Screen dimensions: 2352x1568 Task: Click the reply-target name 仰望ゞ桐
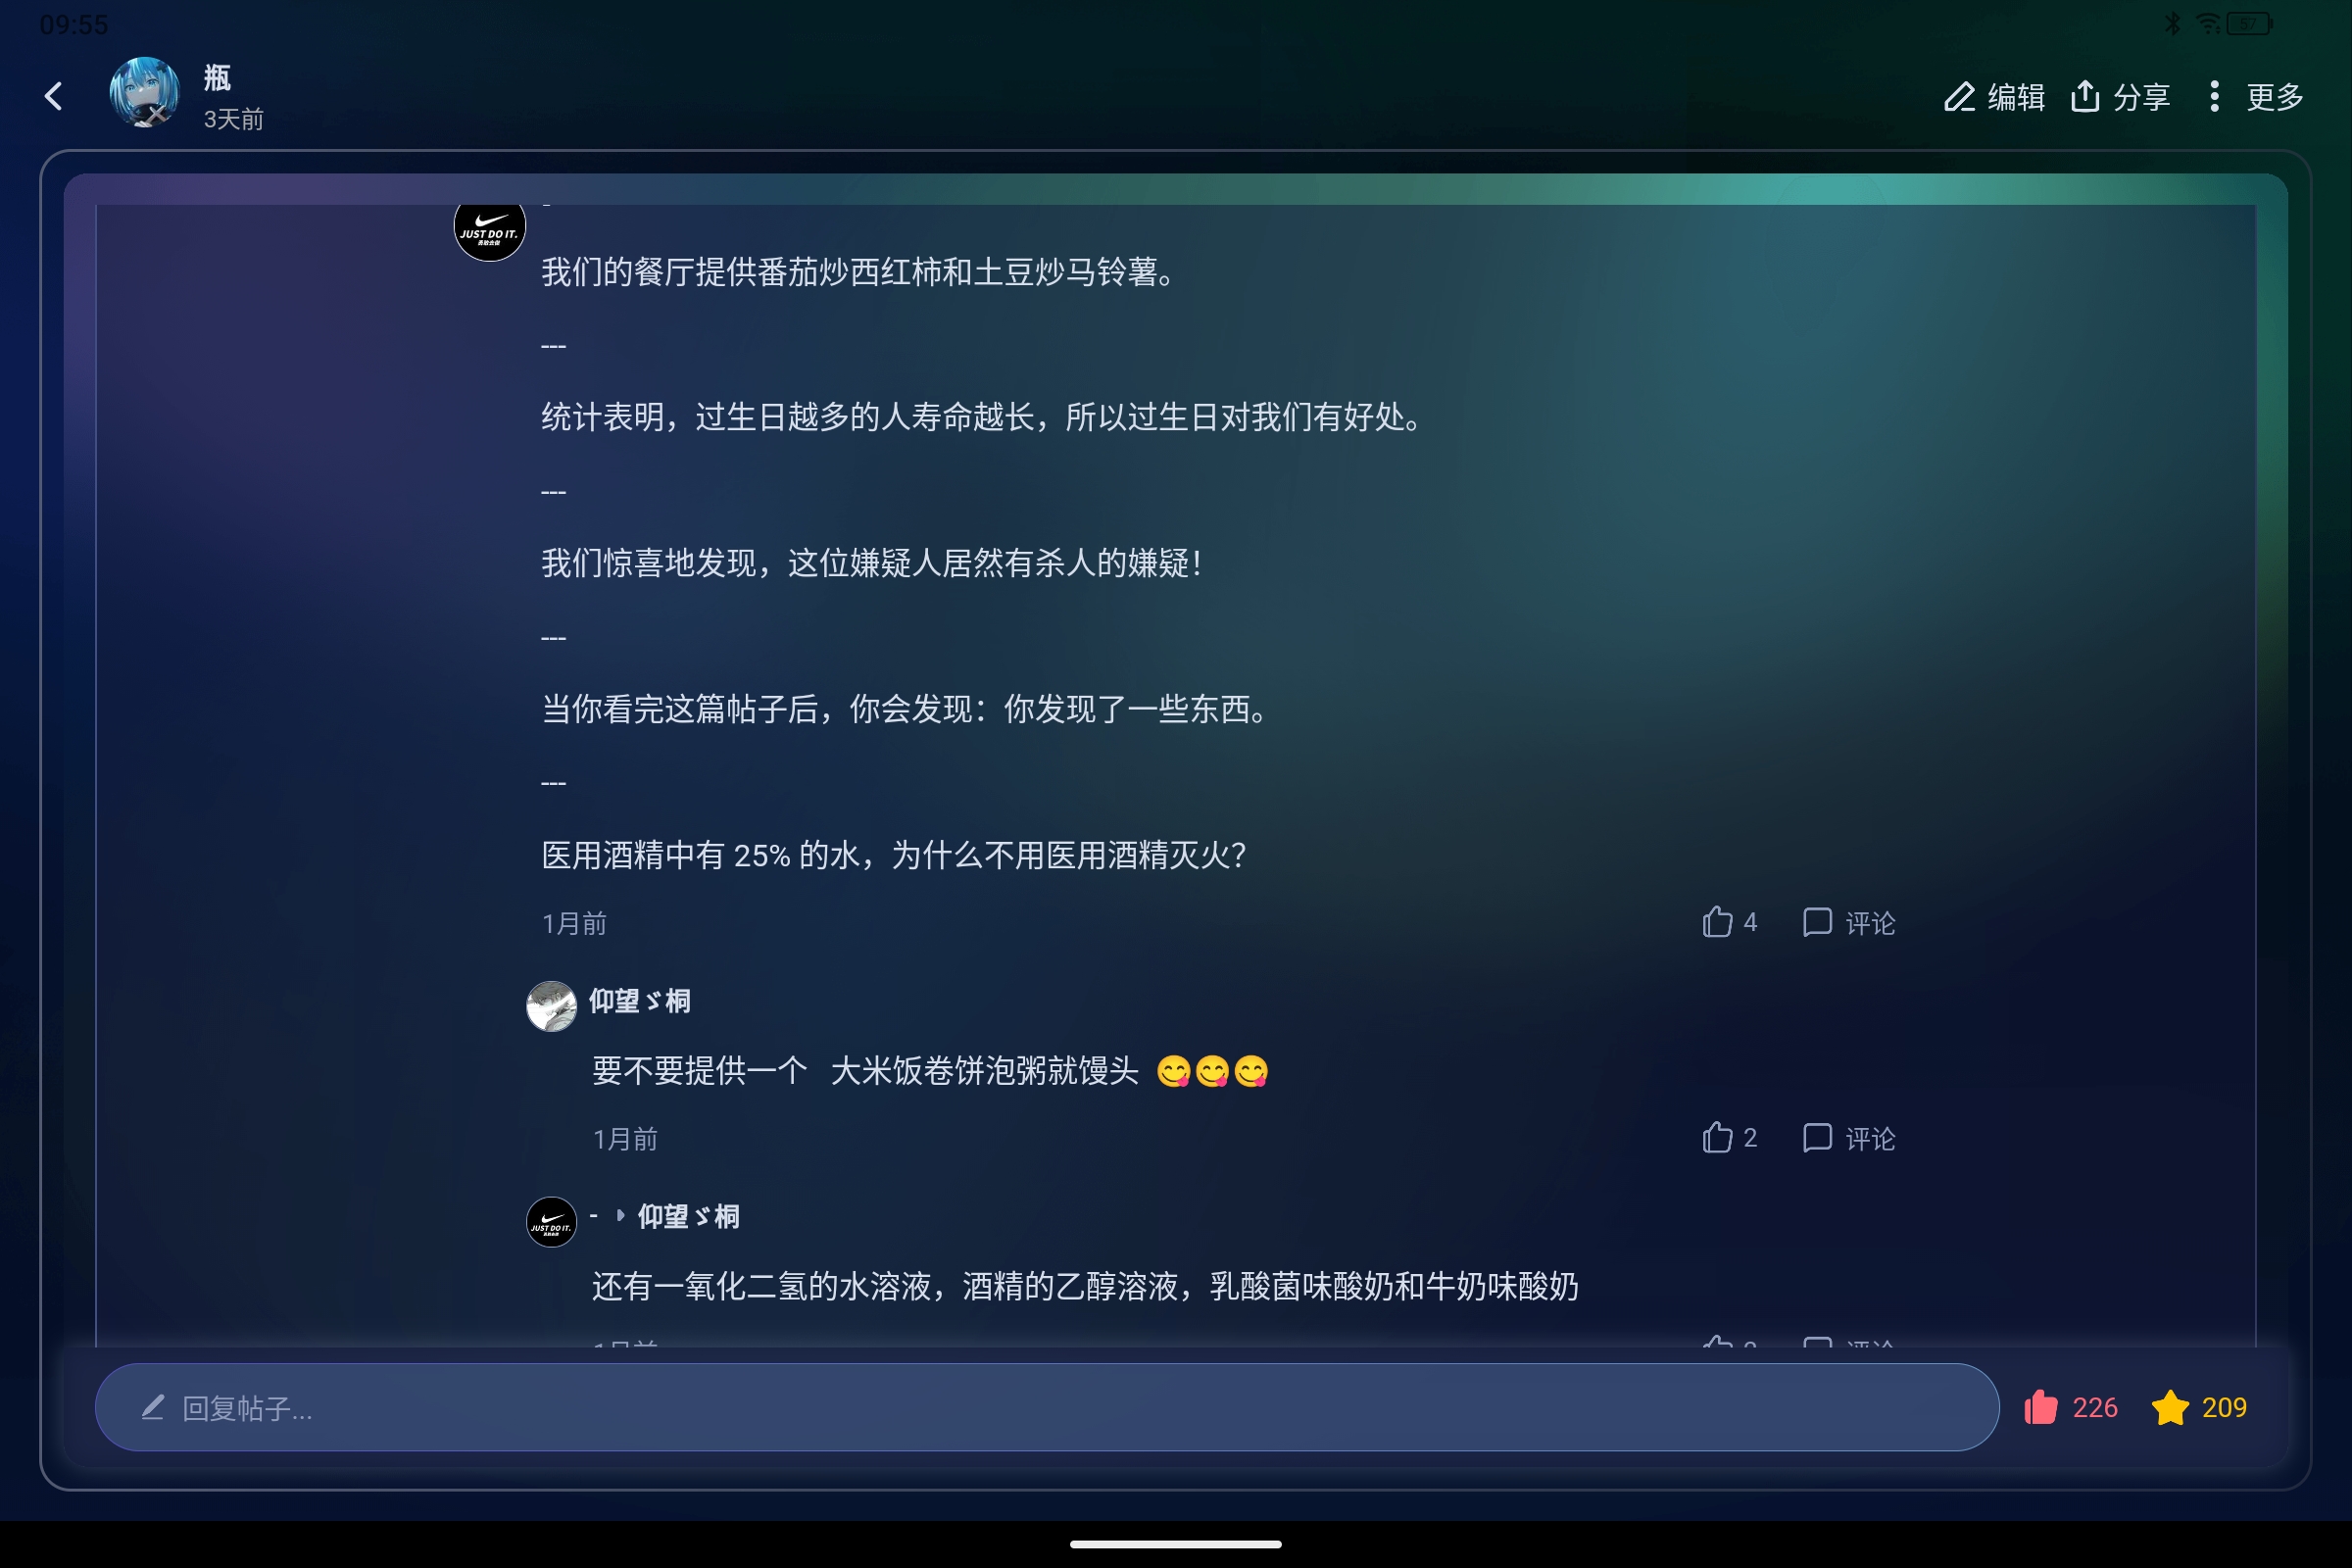click(689, 1217)
